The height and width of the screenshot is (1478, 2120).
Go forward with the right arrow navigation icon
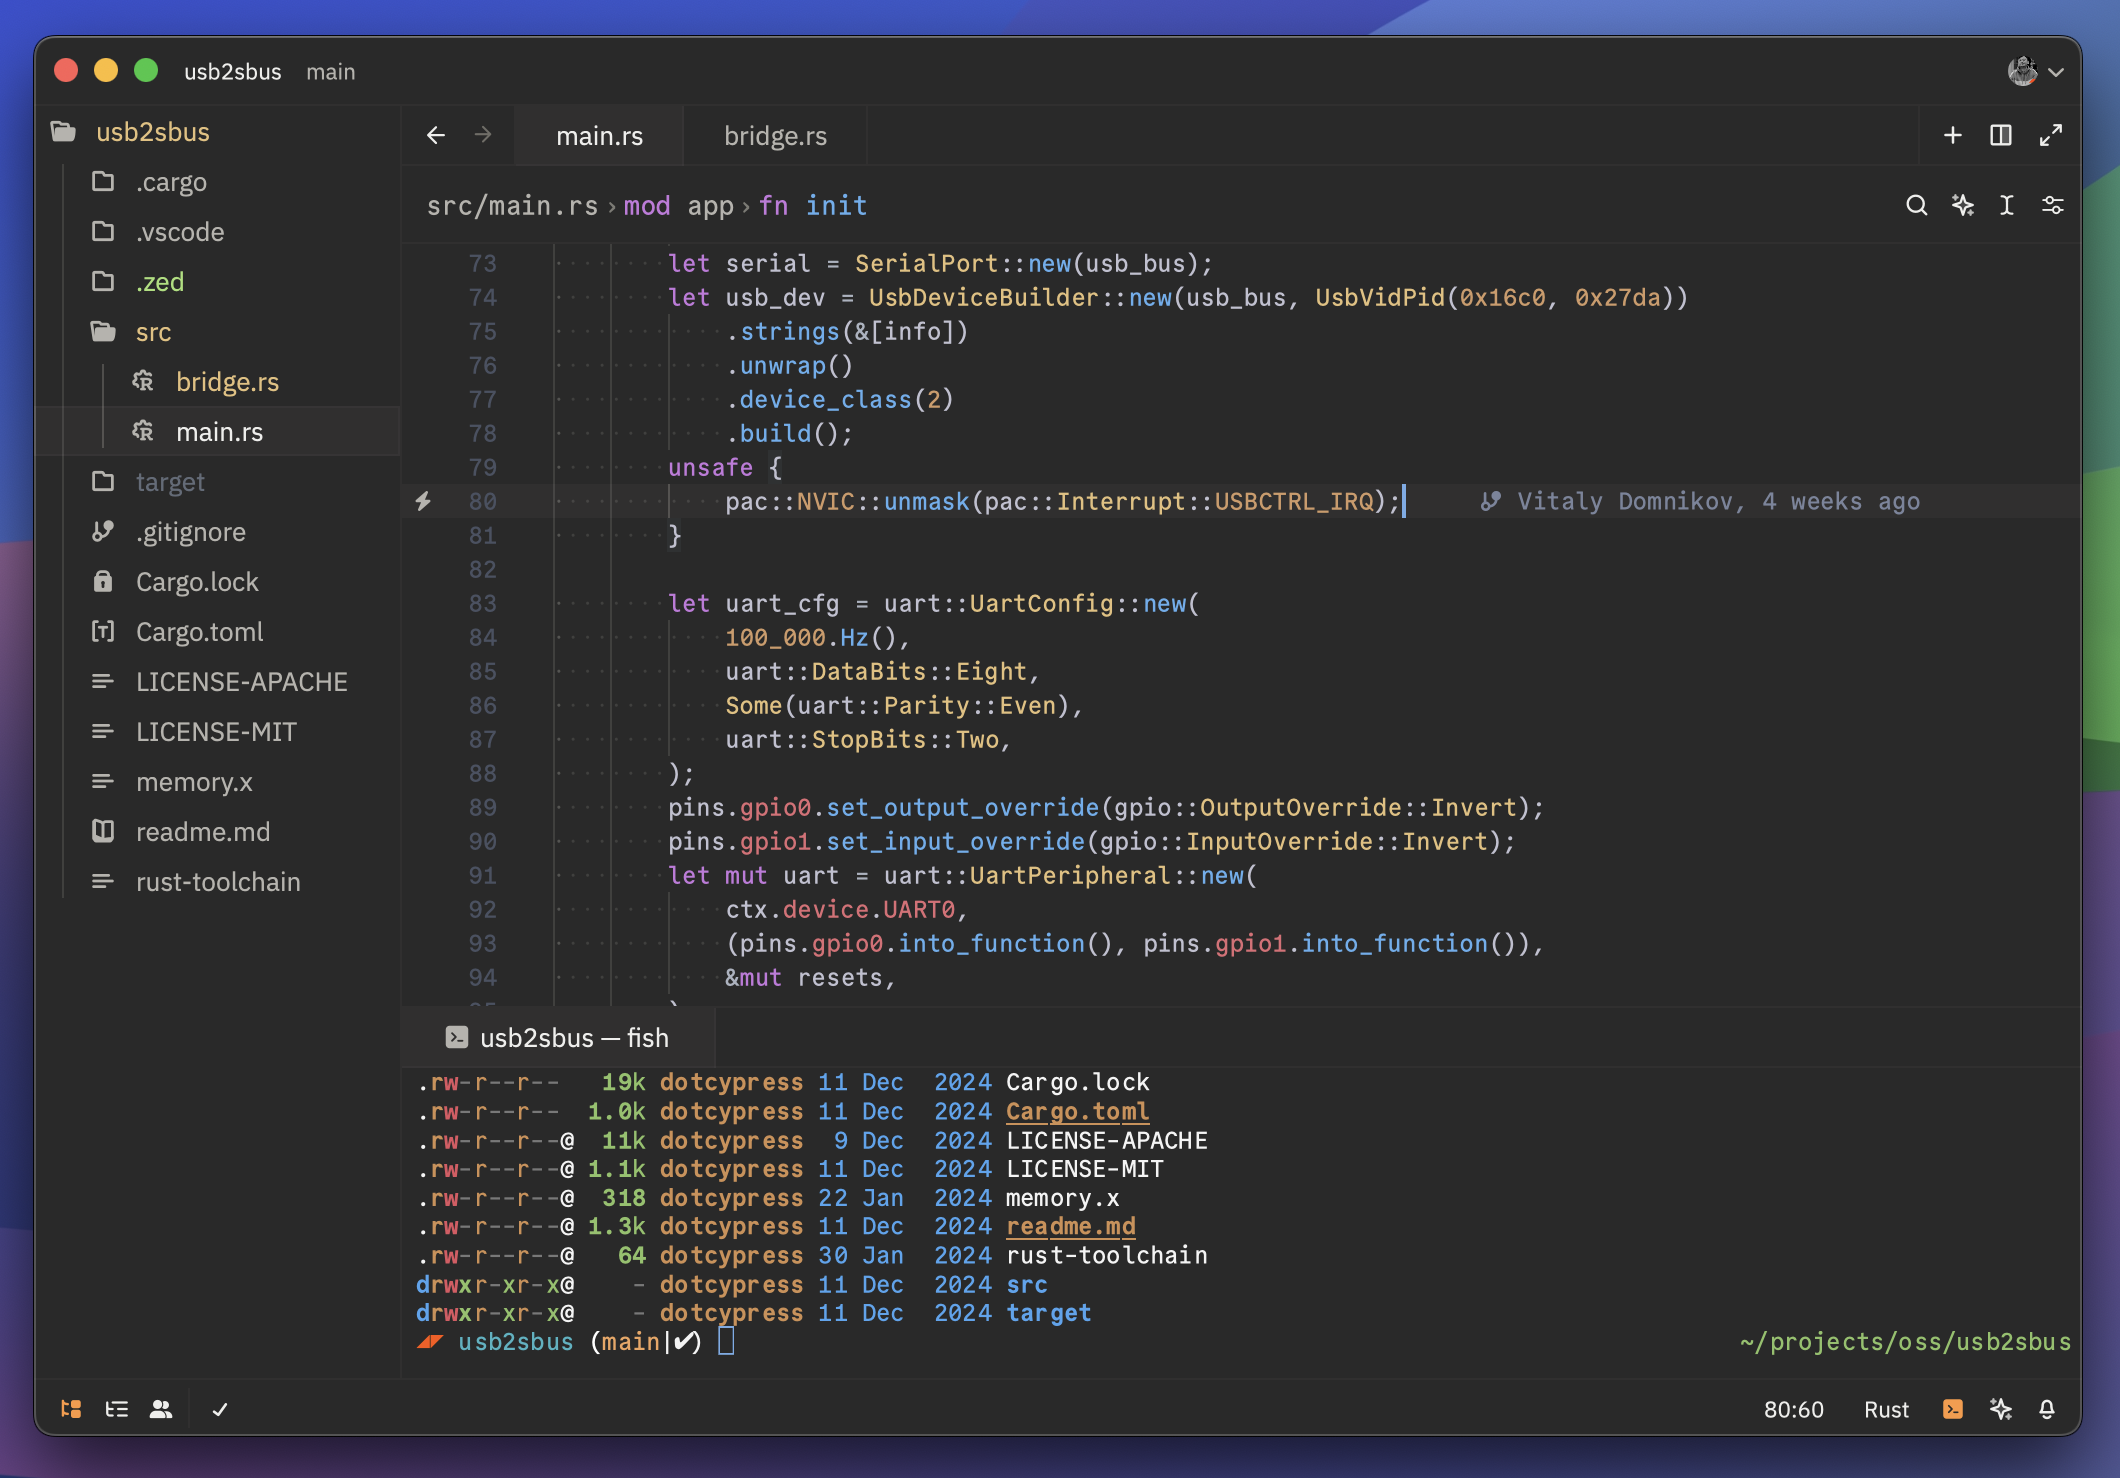[483, 135]
